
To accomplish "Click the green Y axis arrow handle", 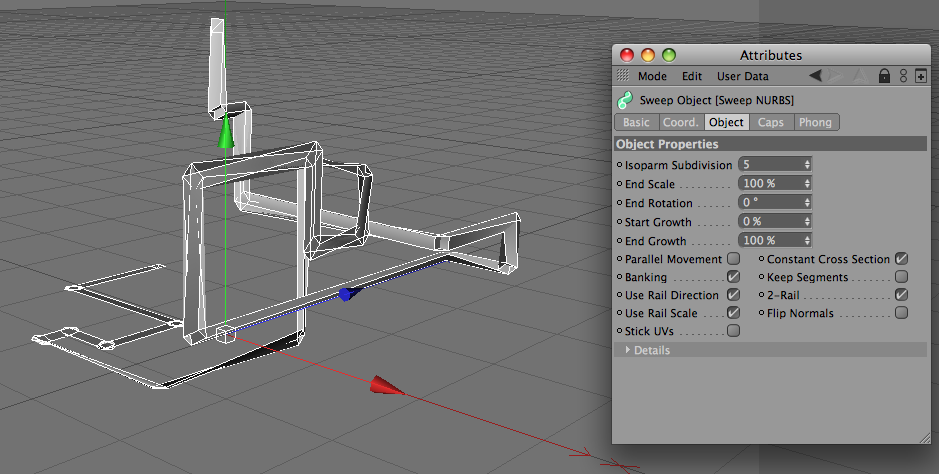I will pos(226,131).
